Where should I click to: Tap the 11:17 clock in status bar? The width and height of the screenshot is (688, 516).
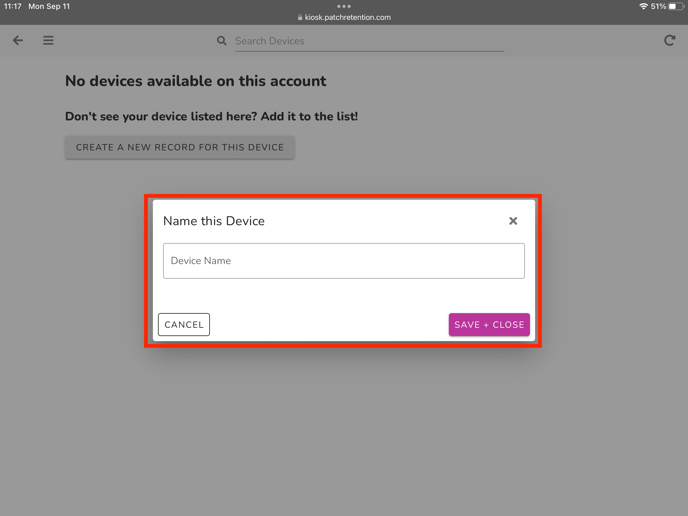click(13, 6)
